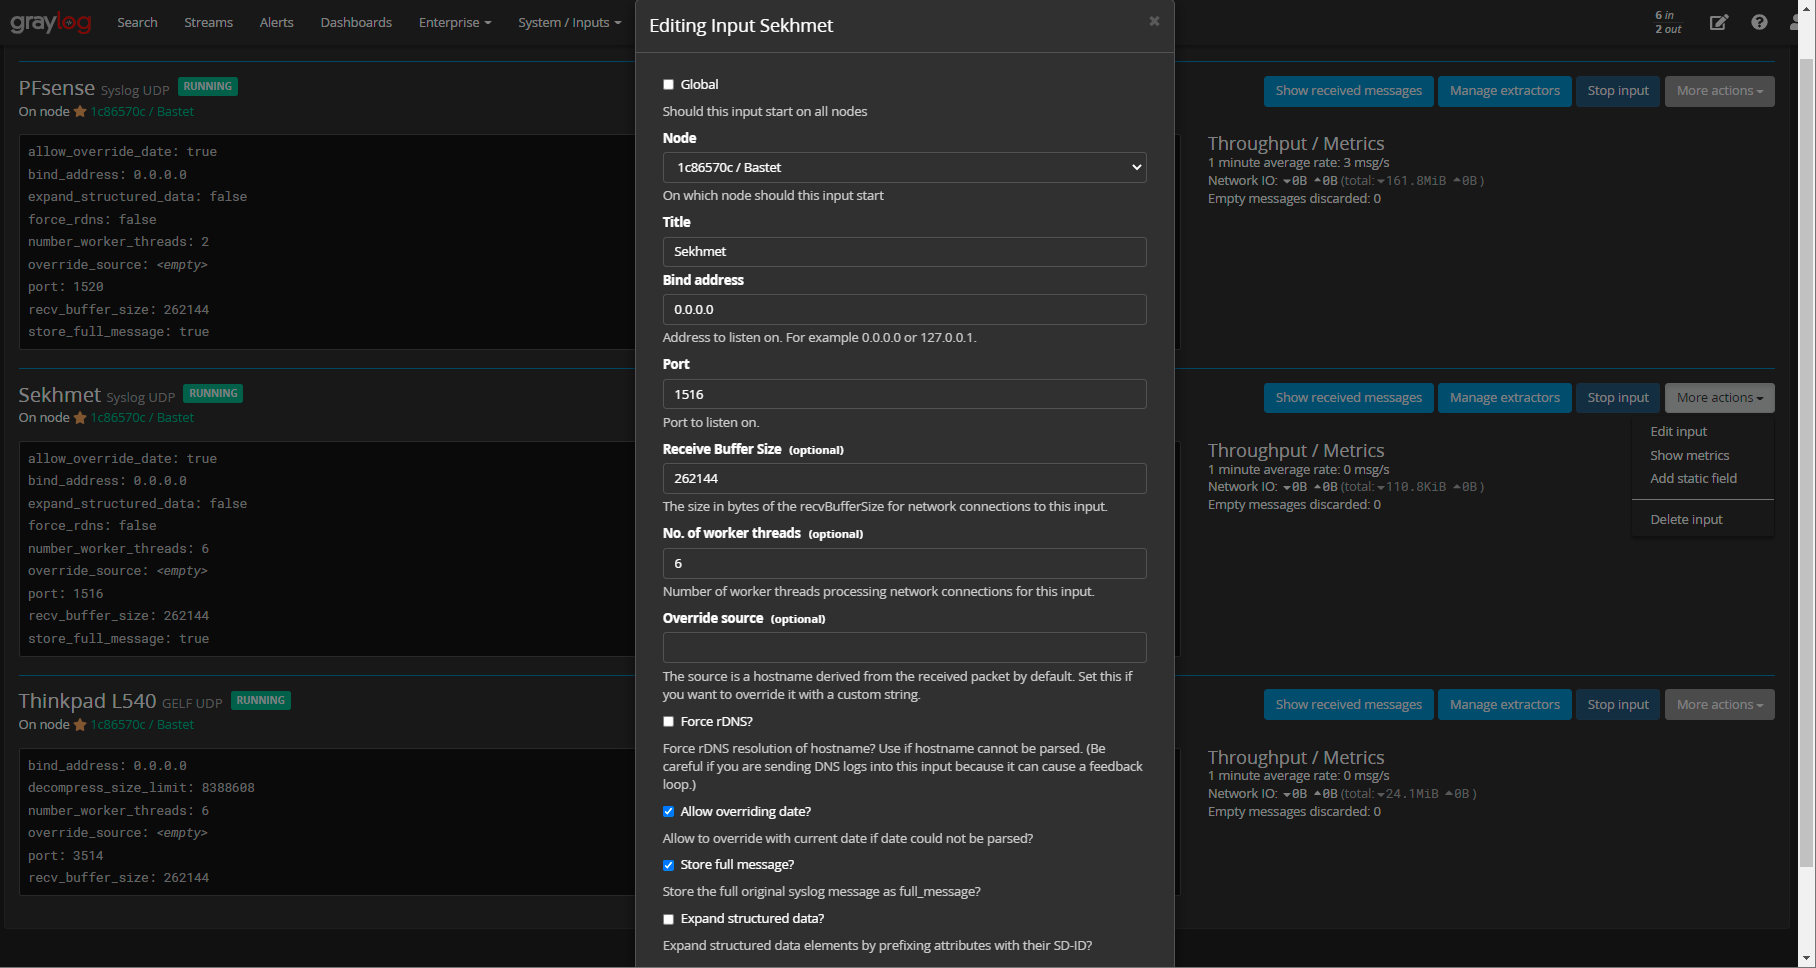Viewport: 1816px width, 968px height.
Task: Choose Delete input from the actions menu
Action: (x=1686, y=520)
